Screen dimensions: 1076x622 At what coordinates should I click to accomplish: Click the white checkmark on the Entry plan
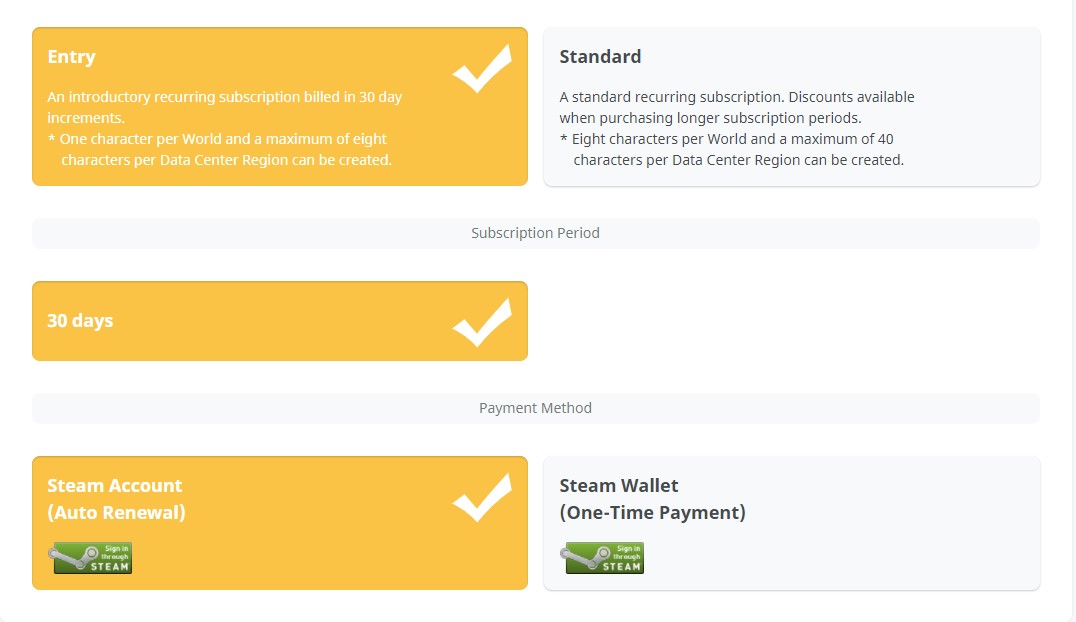tap(482, 69)
